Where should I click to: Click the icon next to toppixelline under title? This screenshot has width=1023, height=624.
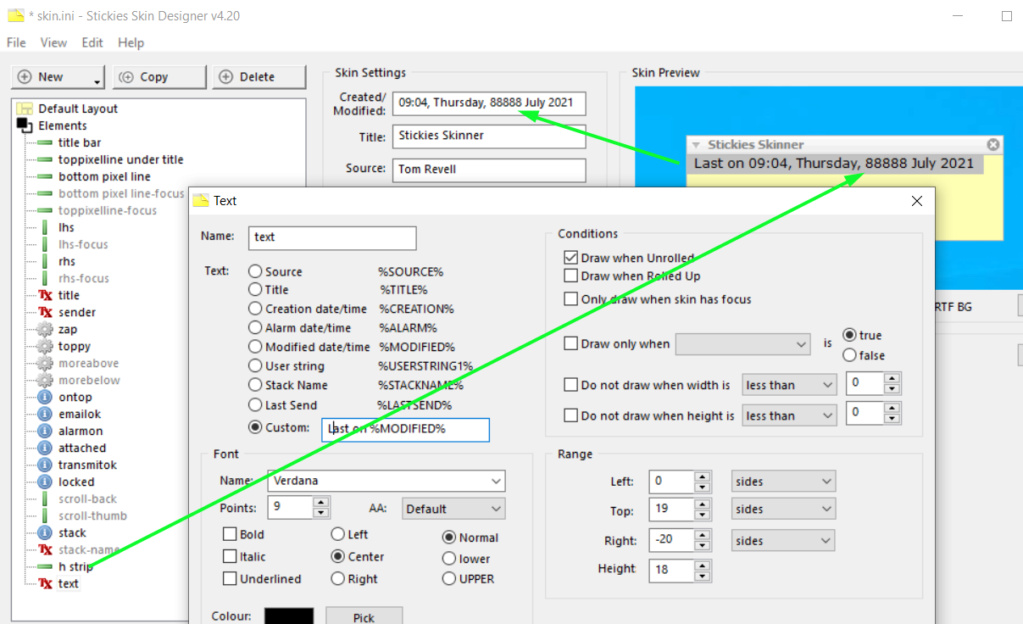(45, 159)
